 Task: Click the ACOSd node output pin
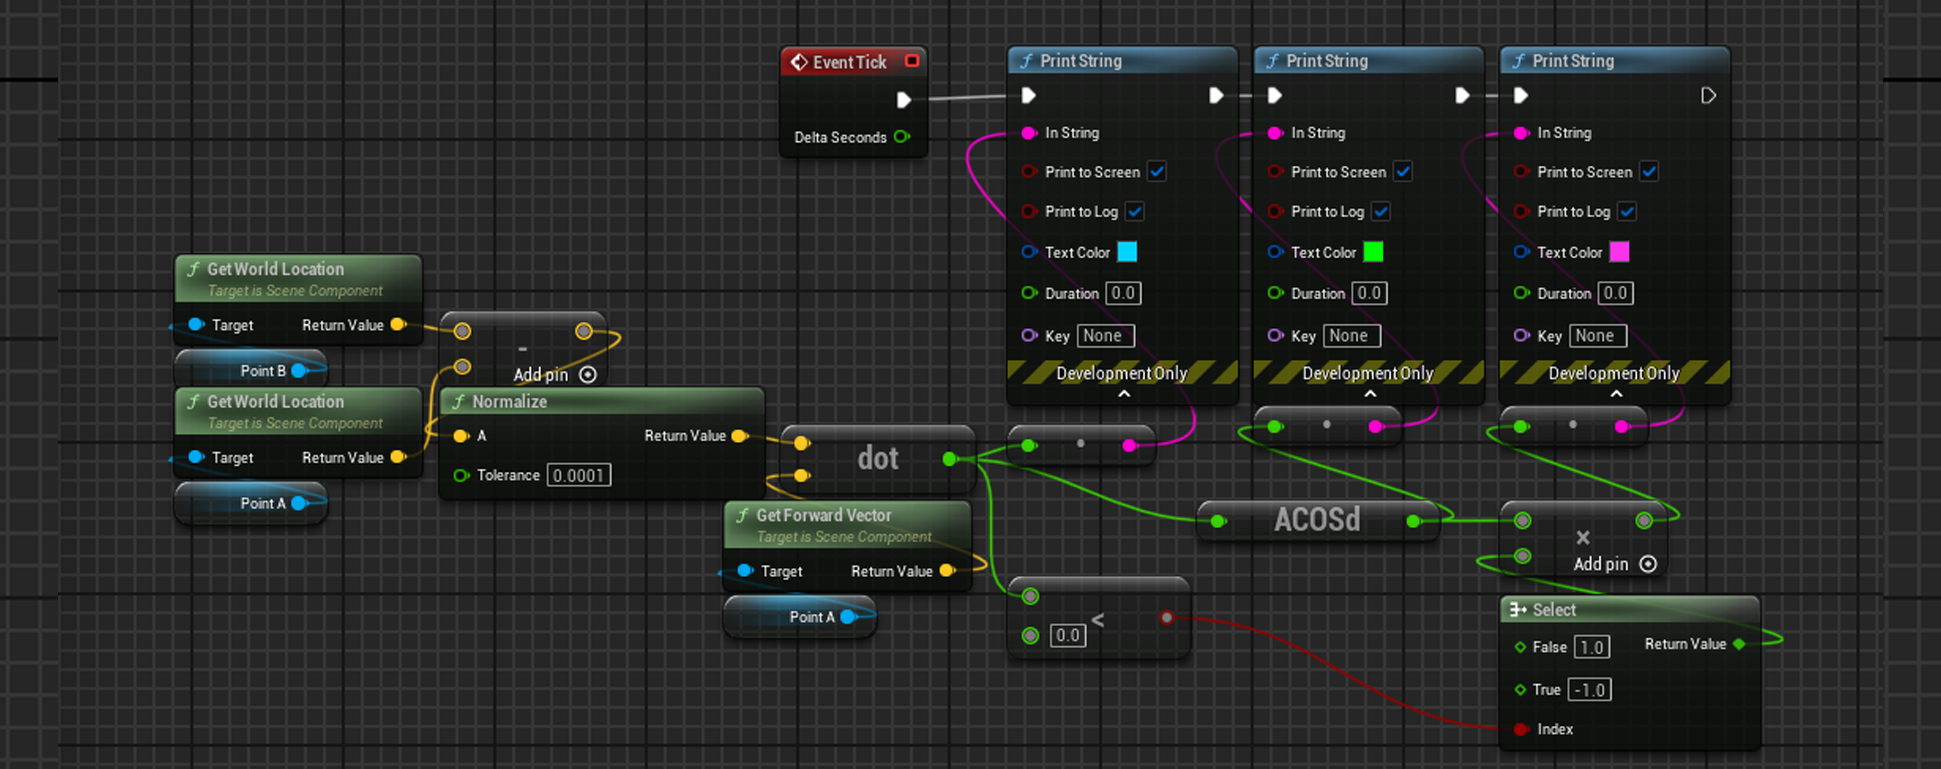(x=1413, y=521)
